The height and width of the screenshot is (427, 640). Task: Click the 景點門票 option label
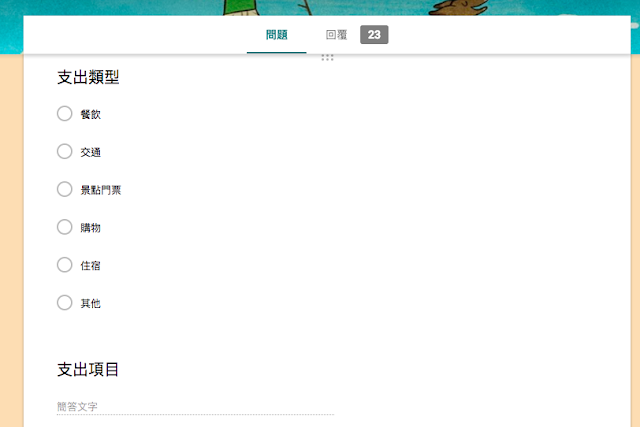point(100,190)
